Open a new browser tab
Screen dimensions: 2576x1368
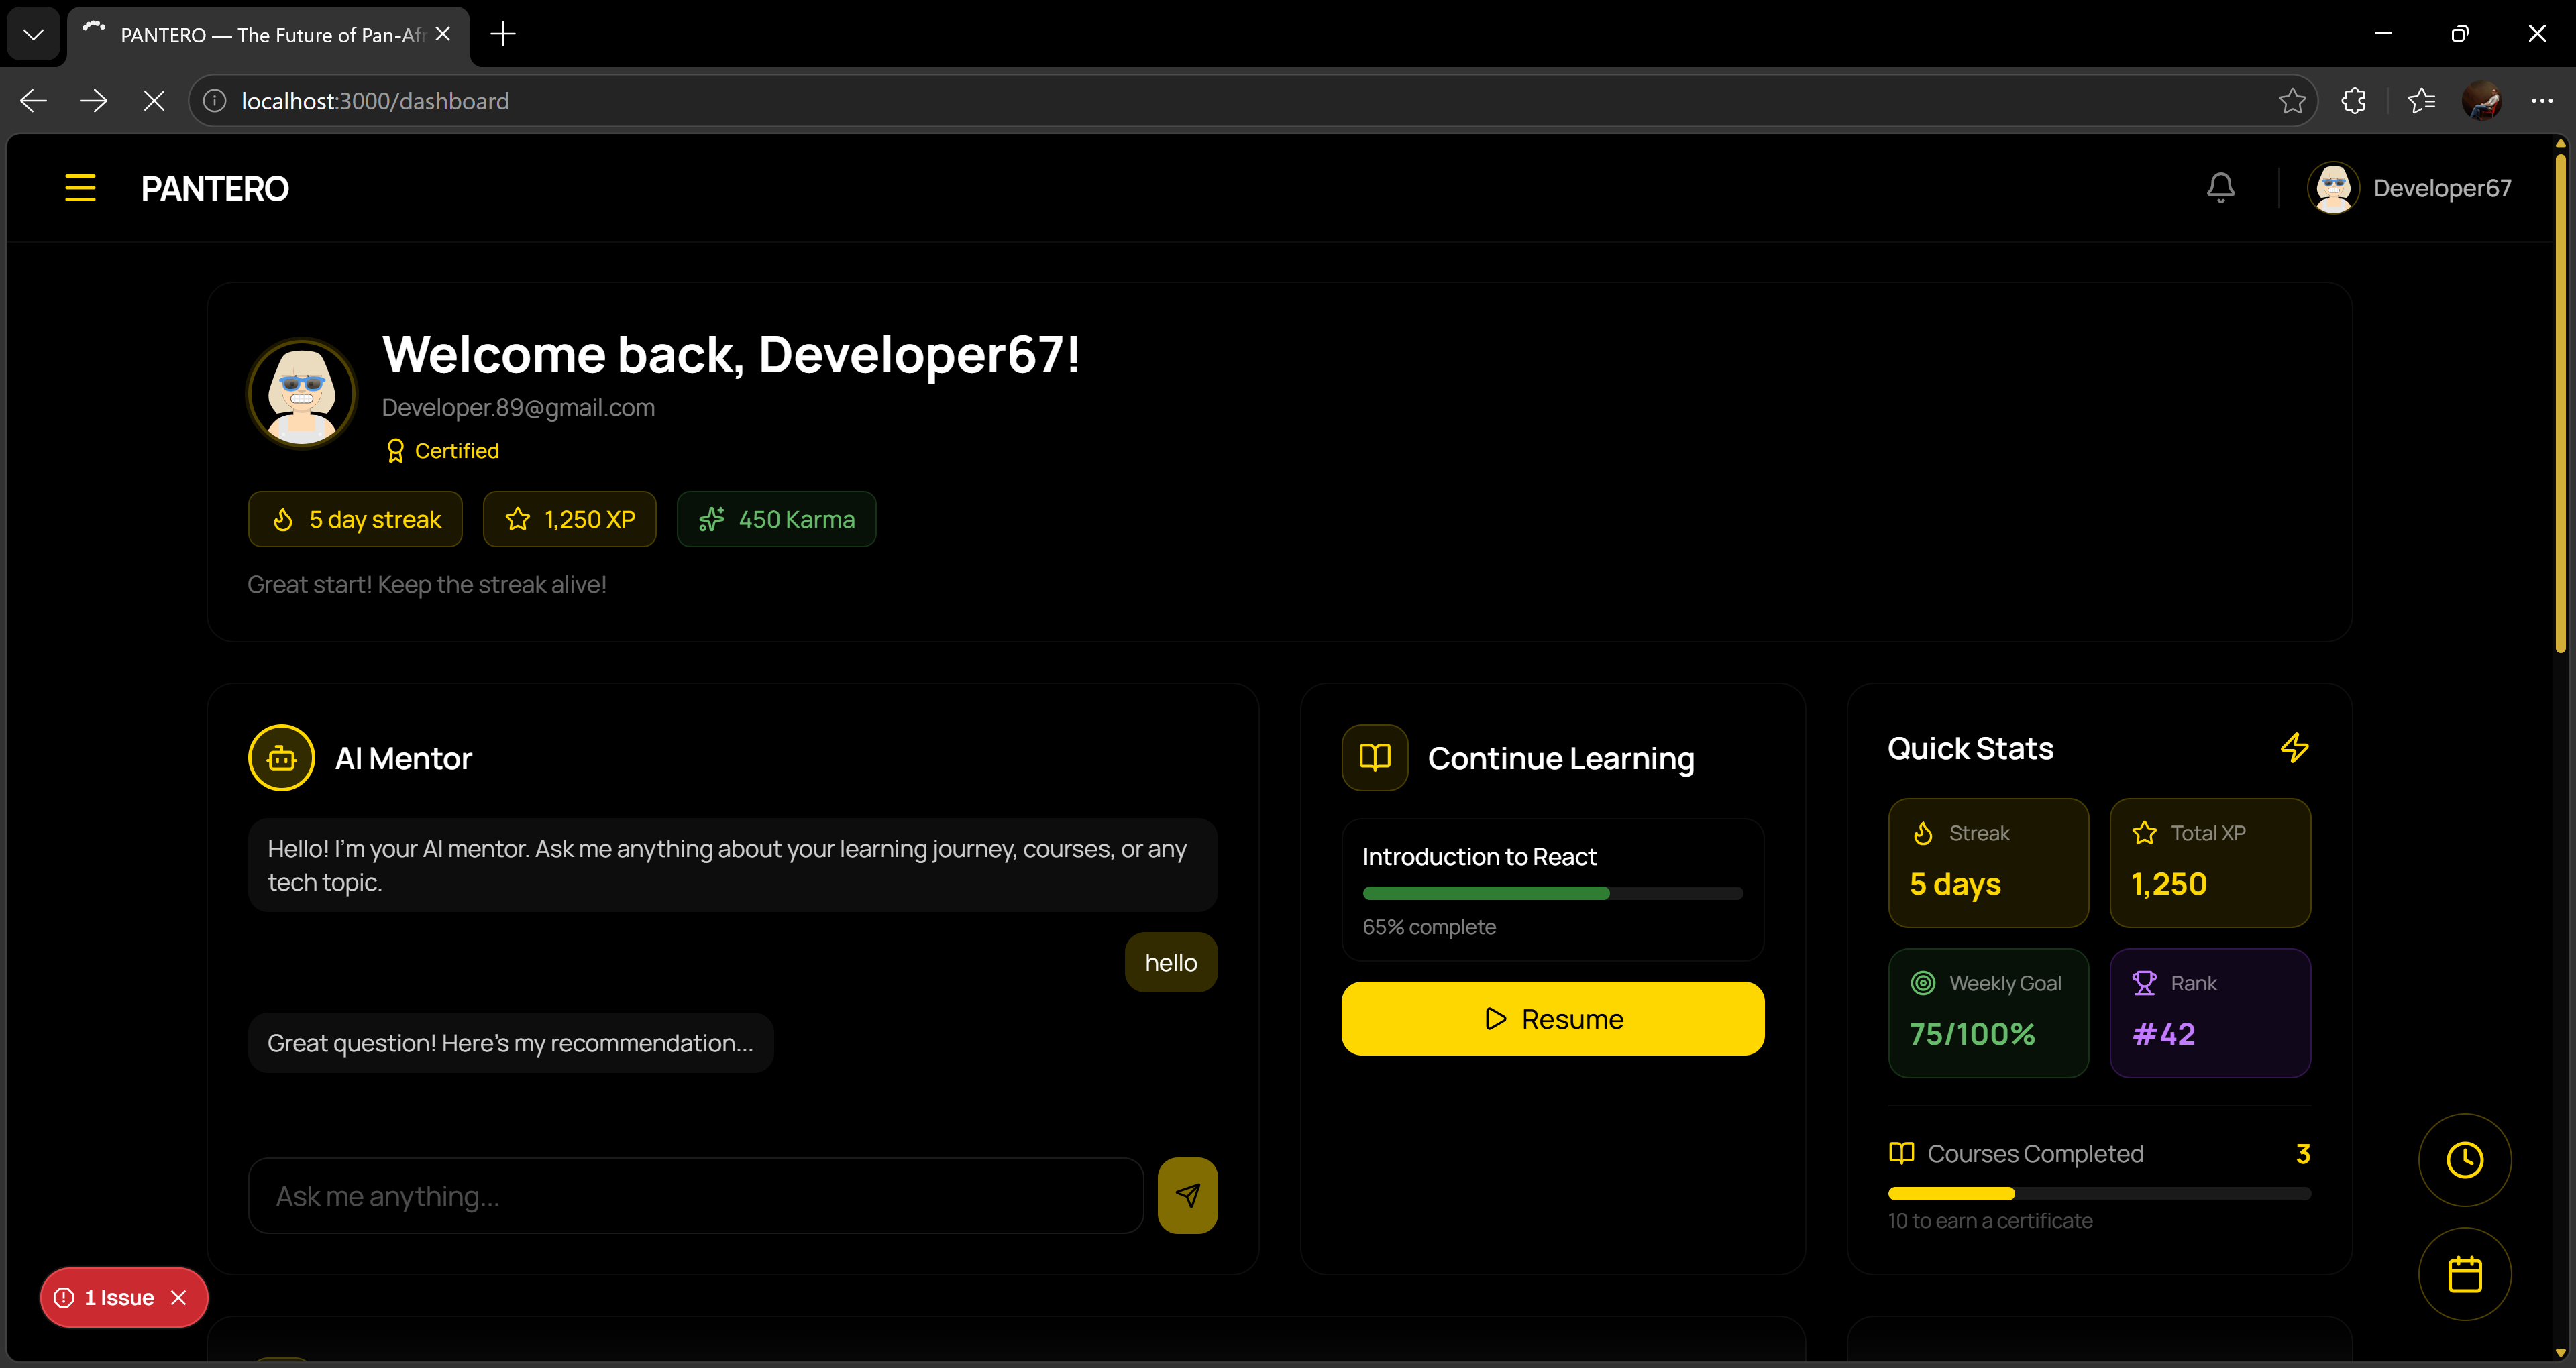503,34
